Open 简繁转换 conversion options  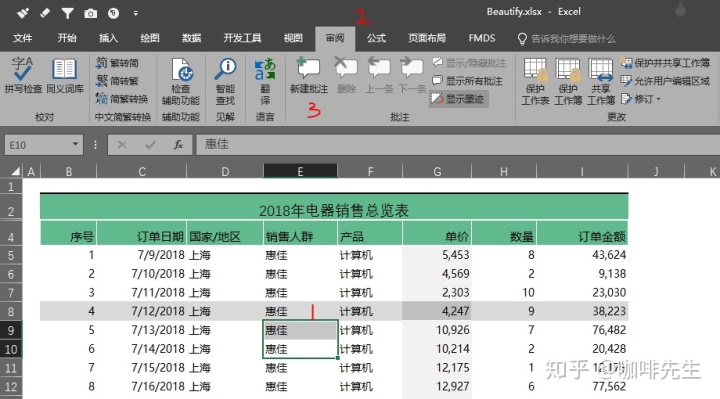click(122, 99)
